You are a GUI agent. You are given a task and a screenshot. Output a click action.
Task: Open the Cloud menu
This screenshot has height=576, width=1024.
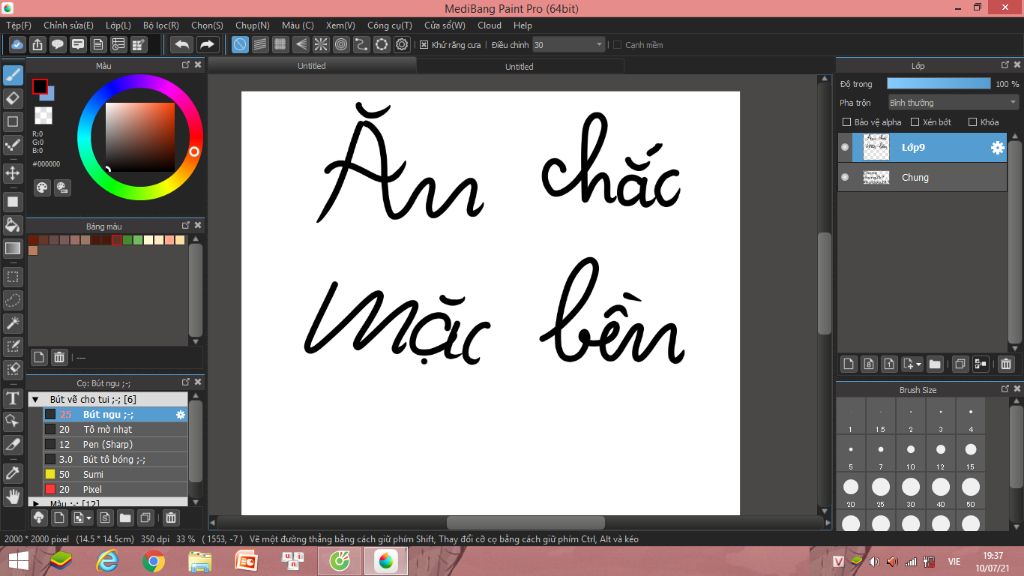489,25
